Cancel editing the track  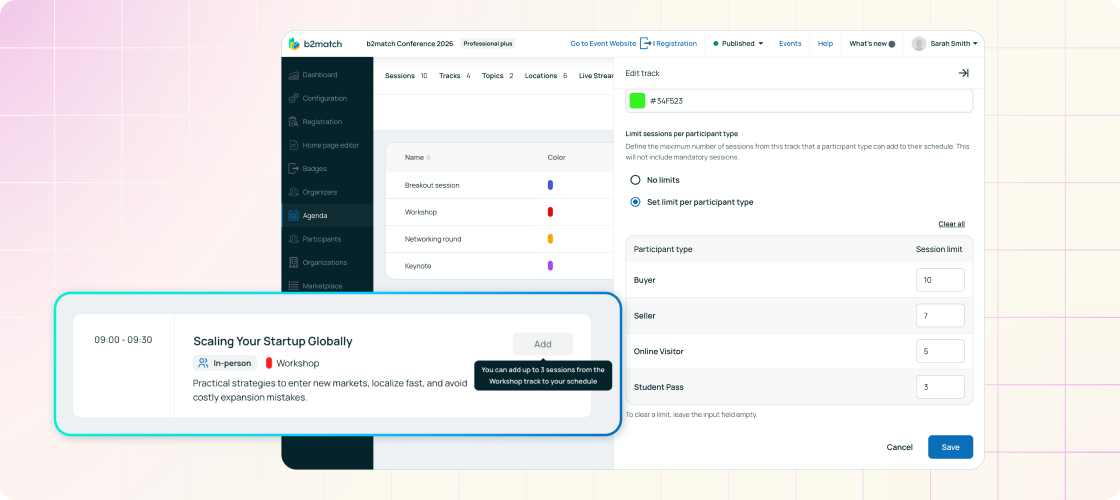click(x=899, y=447)
